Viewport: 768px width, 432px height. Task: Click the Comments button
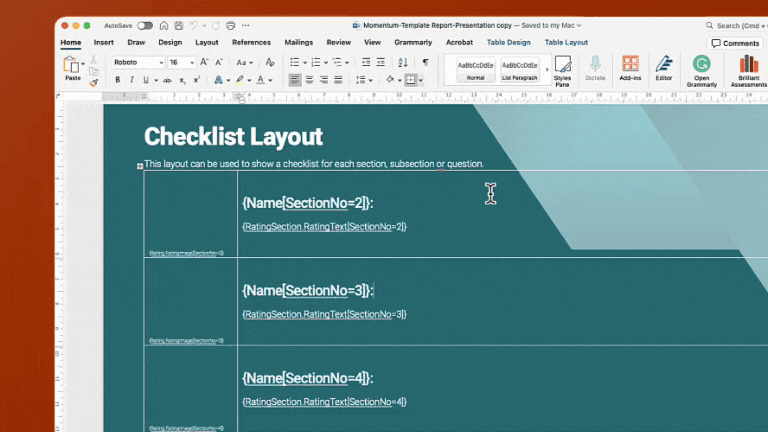pos(735,43)
